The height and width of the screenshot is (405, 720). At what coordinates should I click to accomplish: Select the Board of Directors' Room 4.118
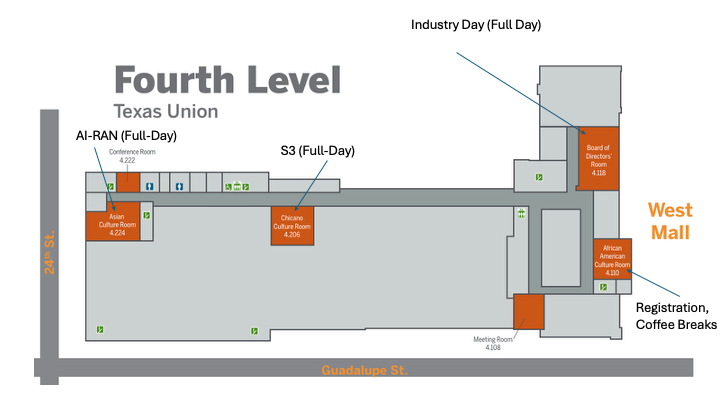598,159
